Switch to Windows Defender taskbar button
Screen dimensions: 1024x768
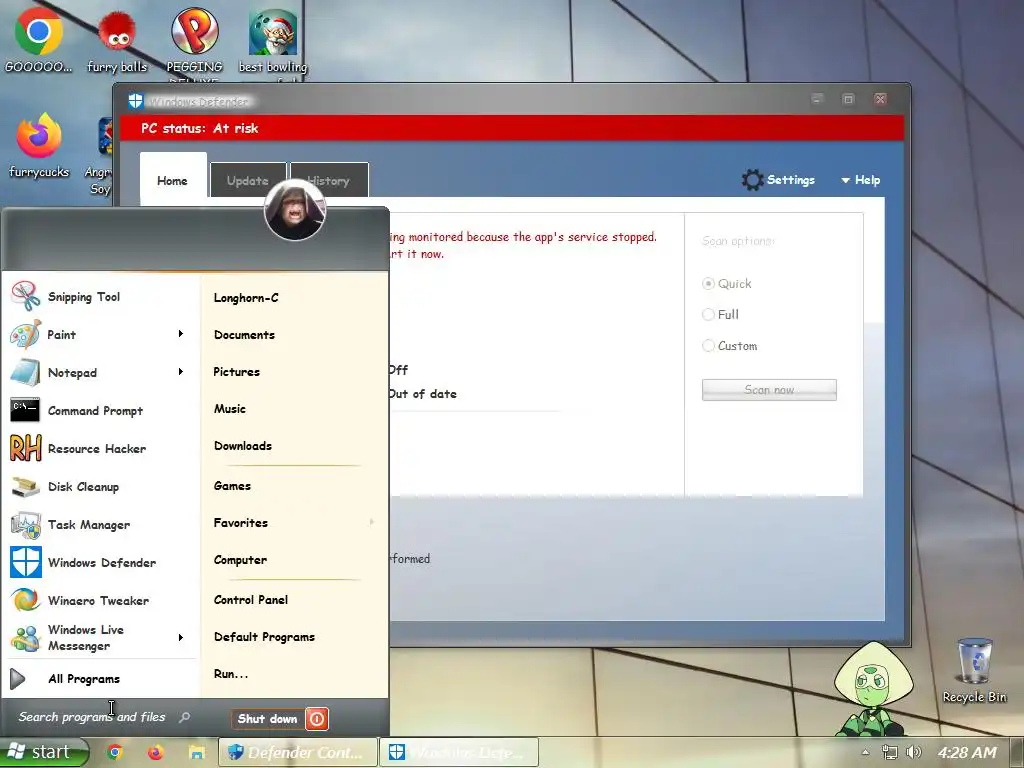(x=459, y=752)
